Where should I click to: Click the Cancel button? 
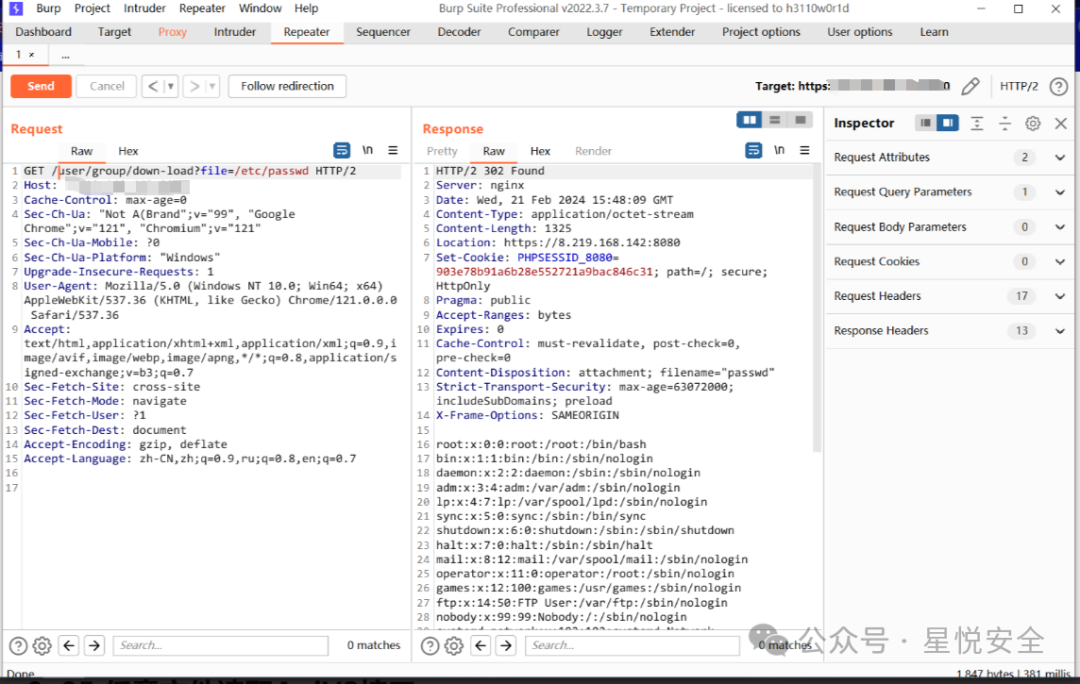pyautogui.click(x=107, y=86)
